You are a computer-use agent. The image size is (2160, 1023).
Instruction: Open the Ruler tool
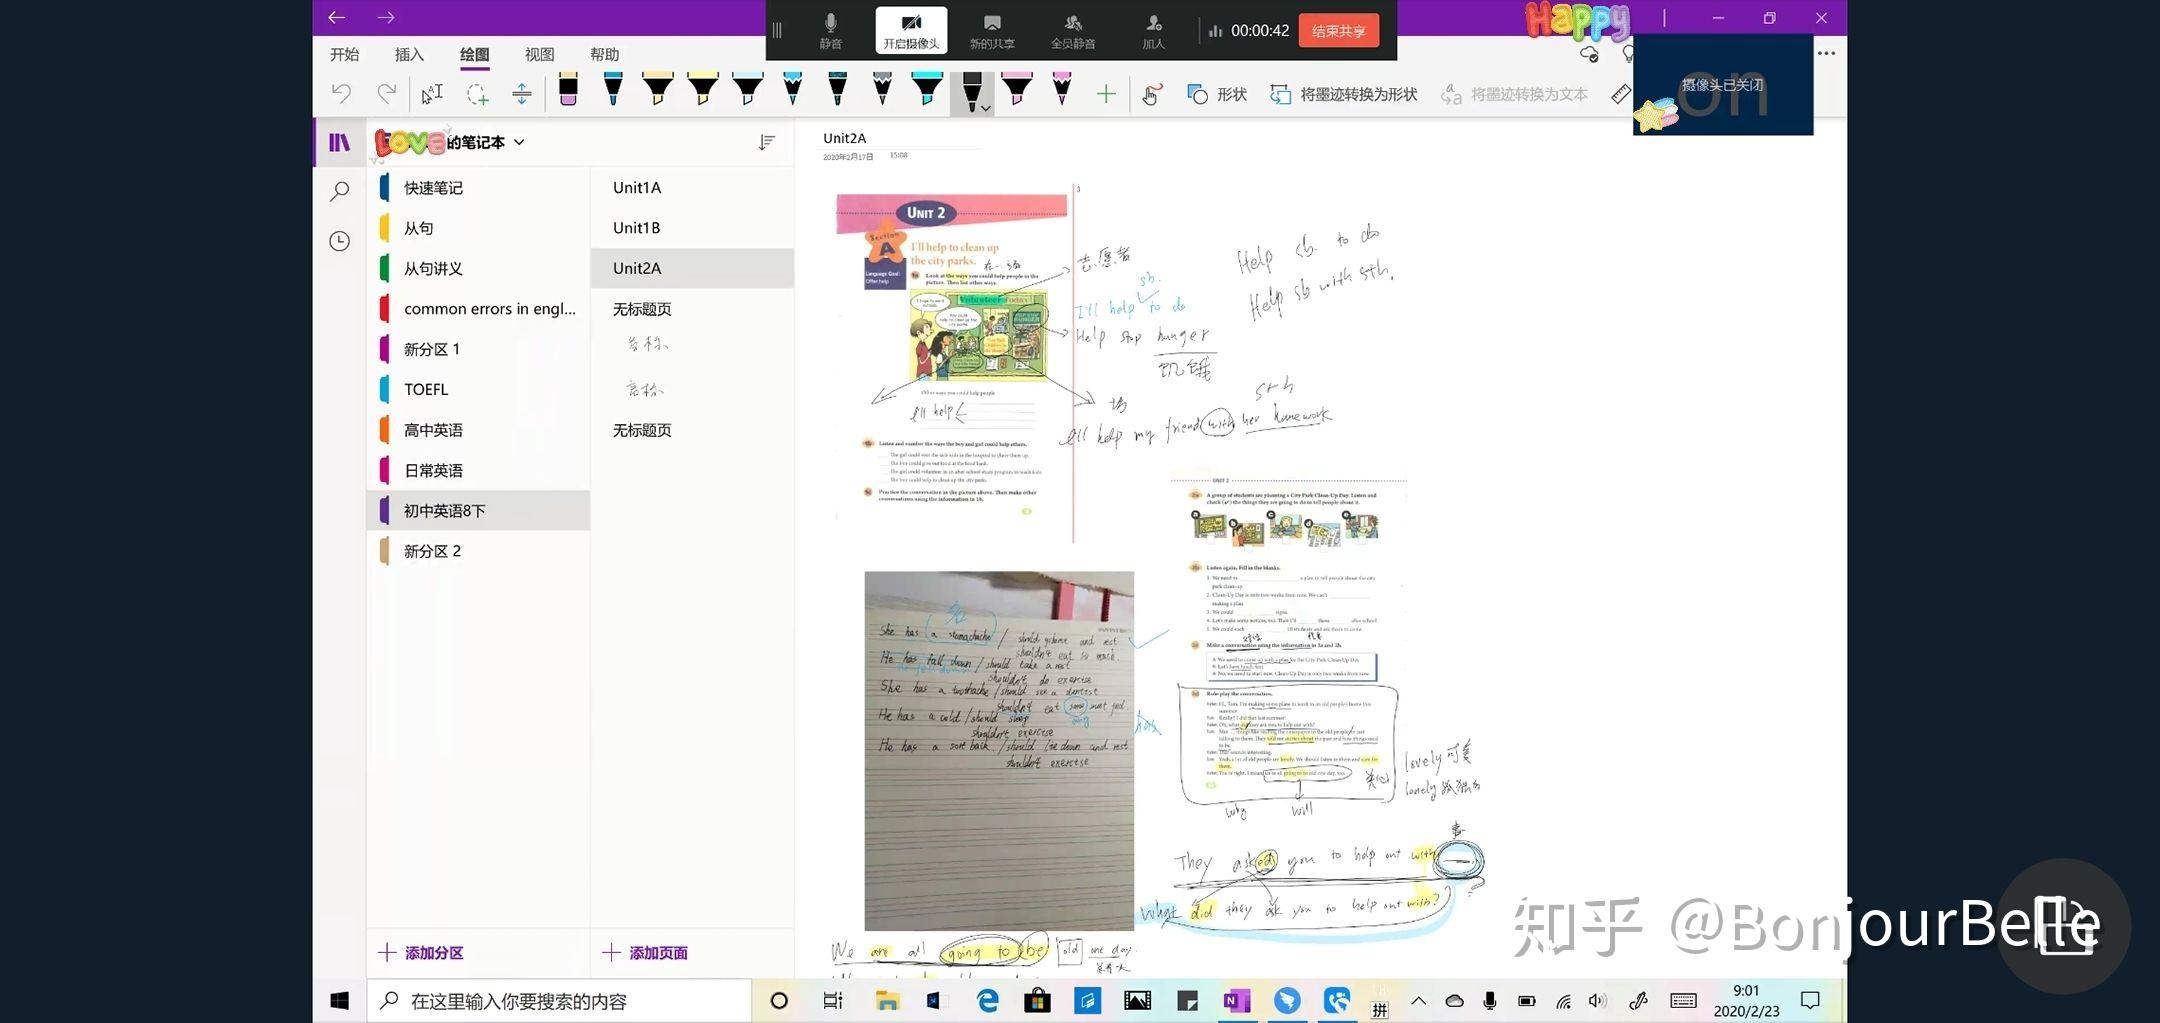coord(1621,94)
